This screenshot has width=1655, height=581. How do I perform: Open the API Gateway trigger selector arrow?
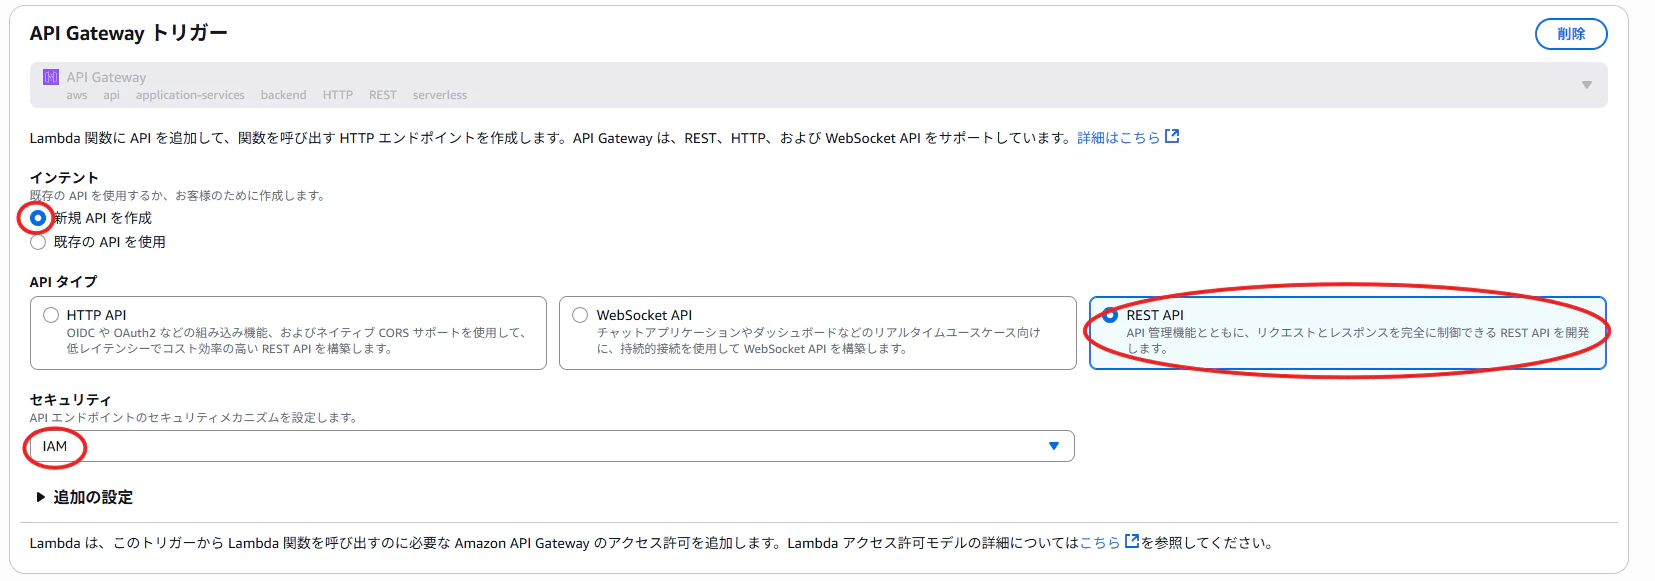coord(1586,85)
